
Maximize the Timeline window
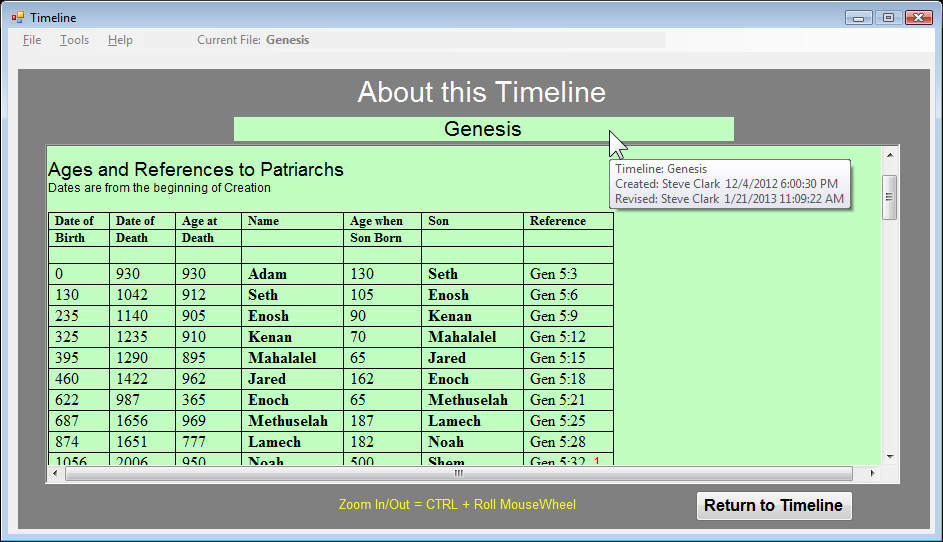[x=887, y=17]
